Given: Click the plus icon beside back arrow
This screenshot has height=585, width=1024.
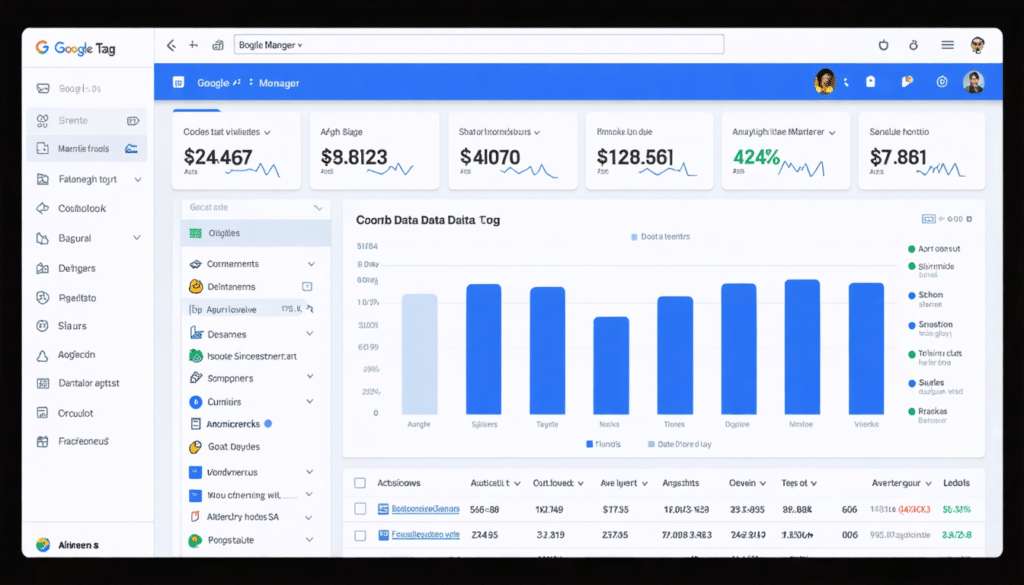Looking at the screenshot, I should pos(193,45).
